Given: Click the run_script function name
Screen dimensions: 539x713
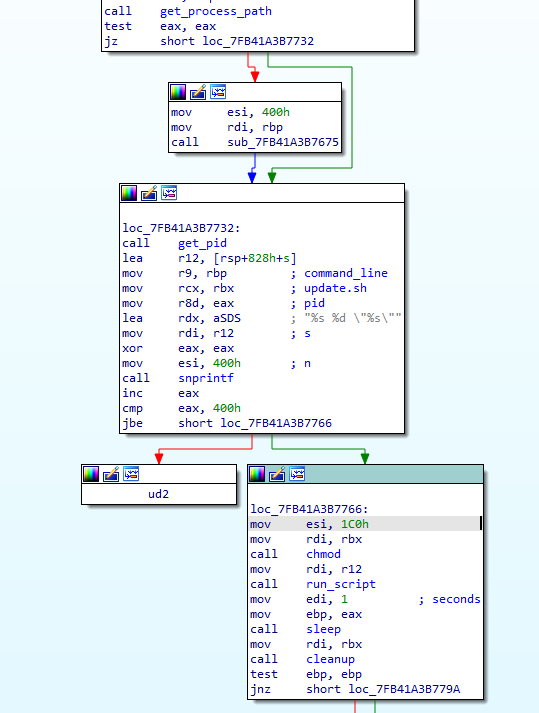Looking at the screenshot, I should pos(341,584).
